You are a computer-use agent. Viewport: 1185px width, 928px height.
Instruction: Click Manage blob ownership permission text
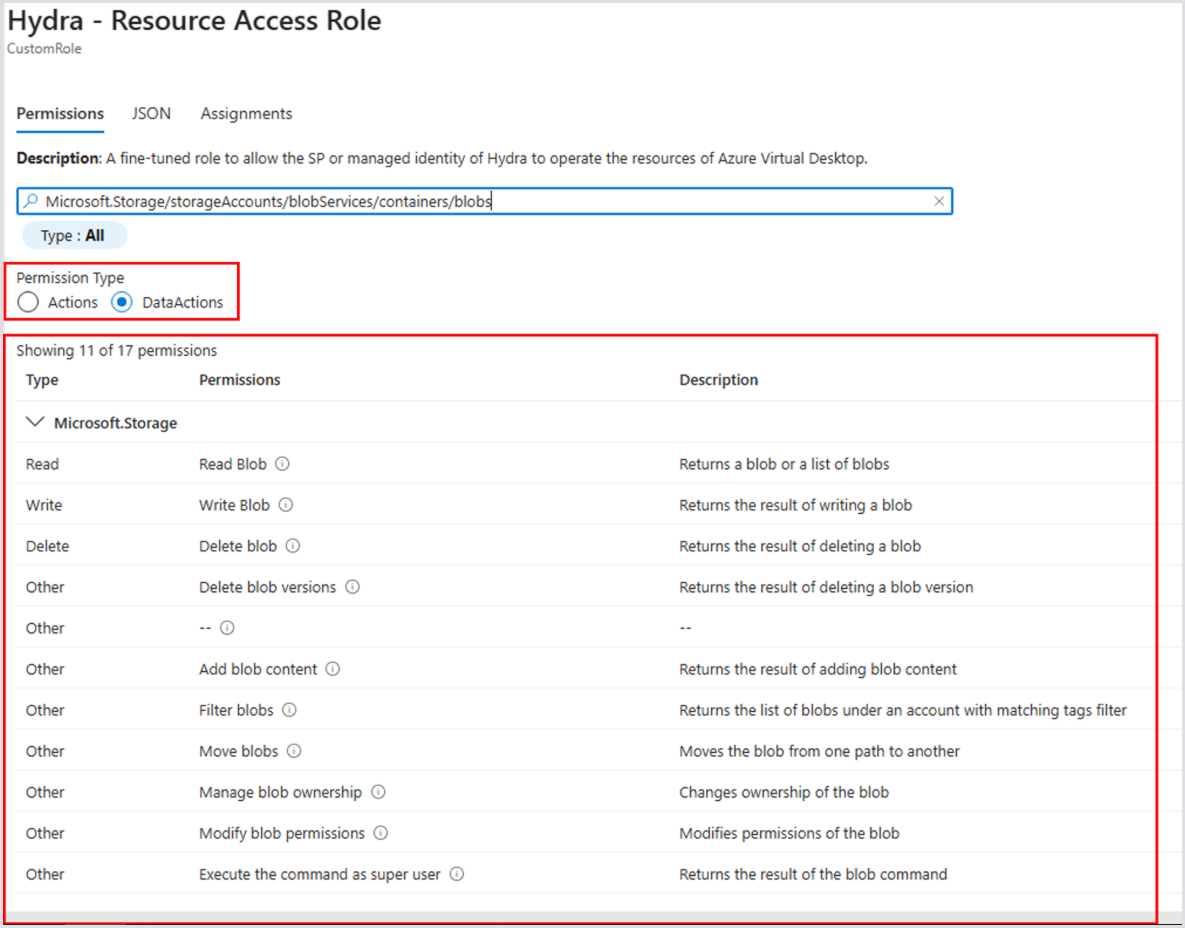pos(280,792)
